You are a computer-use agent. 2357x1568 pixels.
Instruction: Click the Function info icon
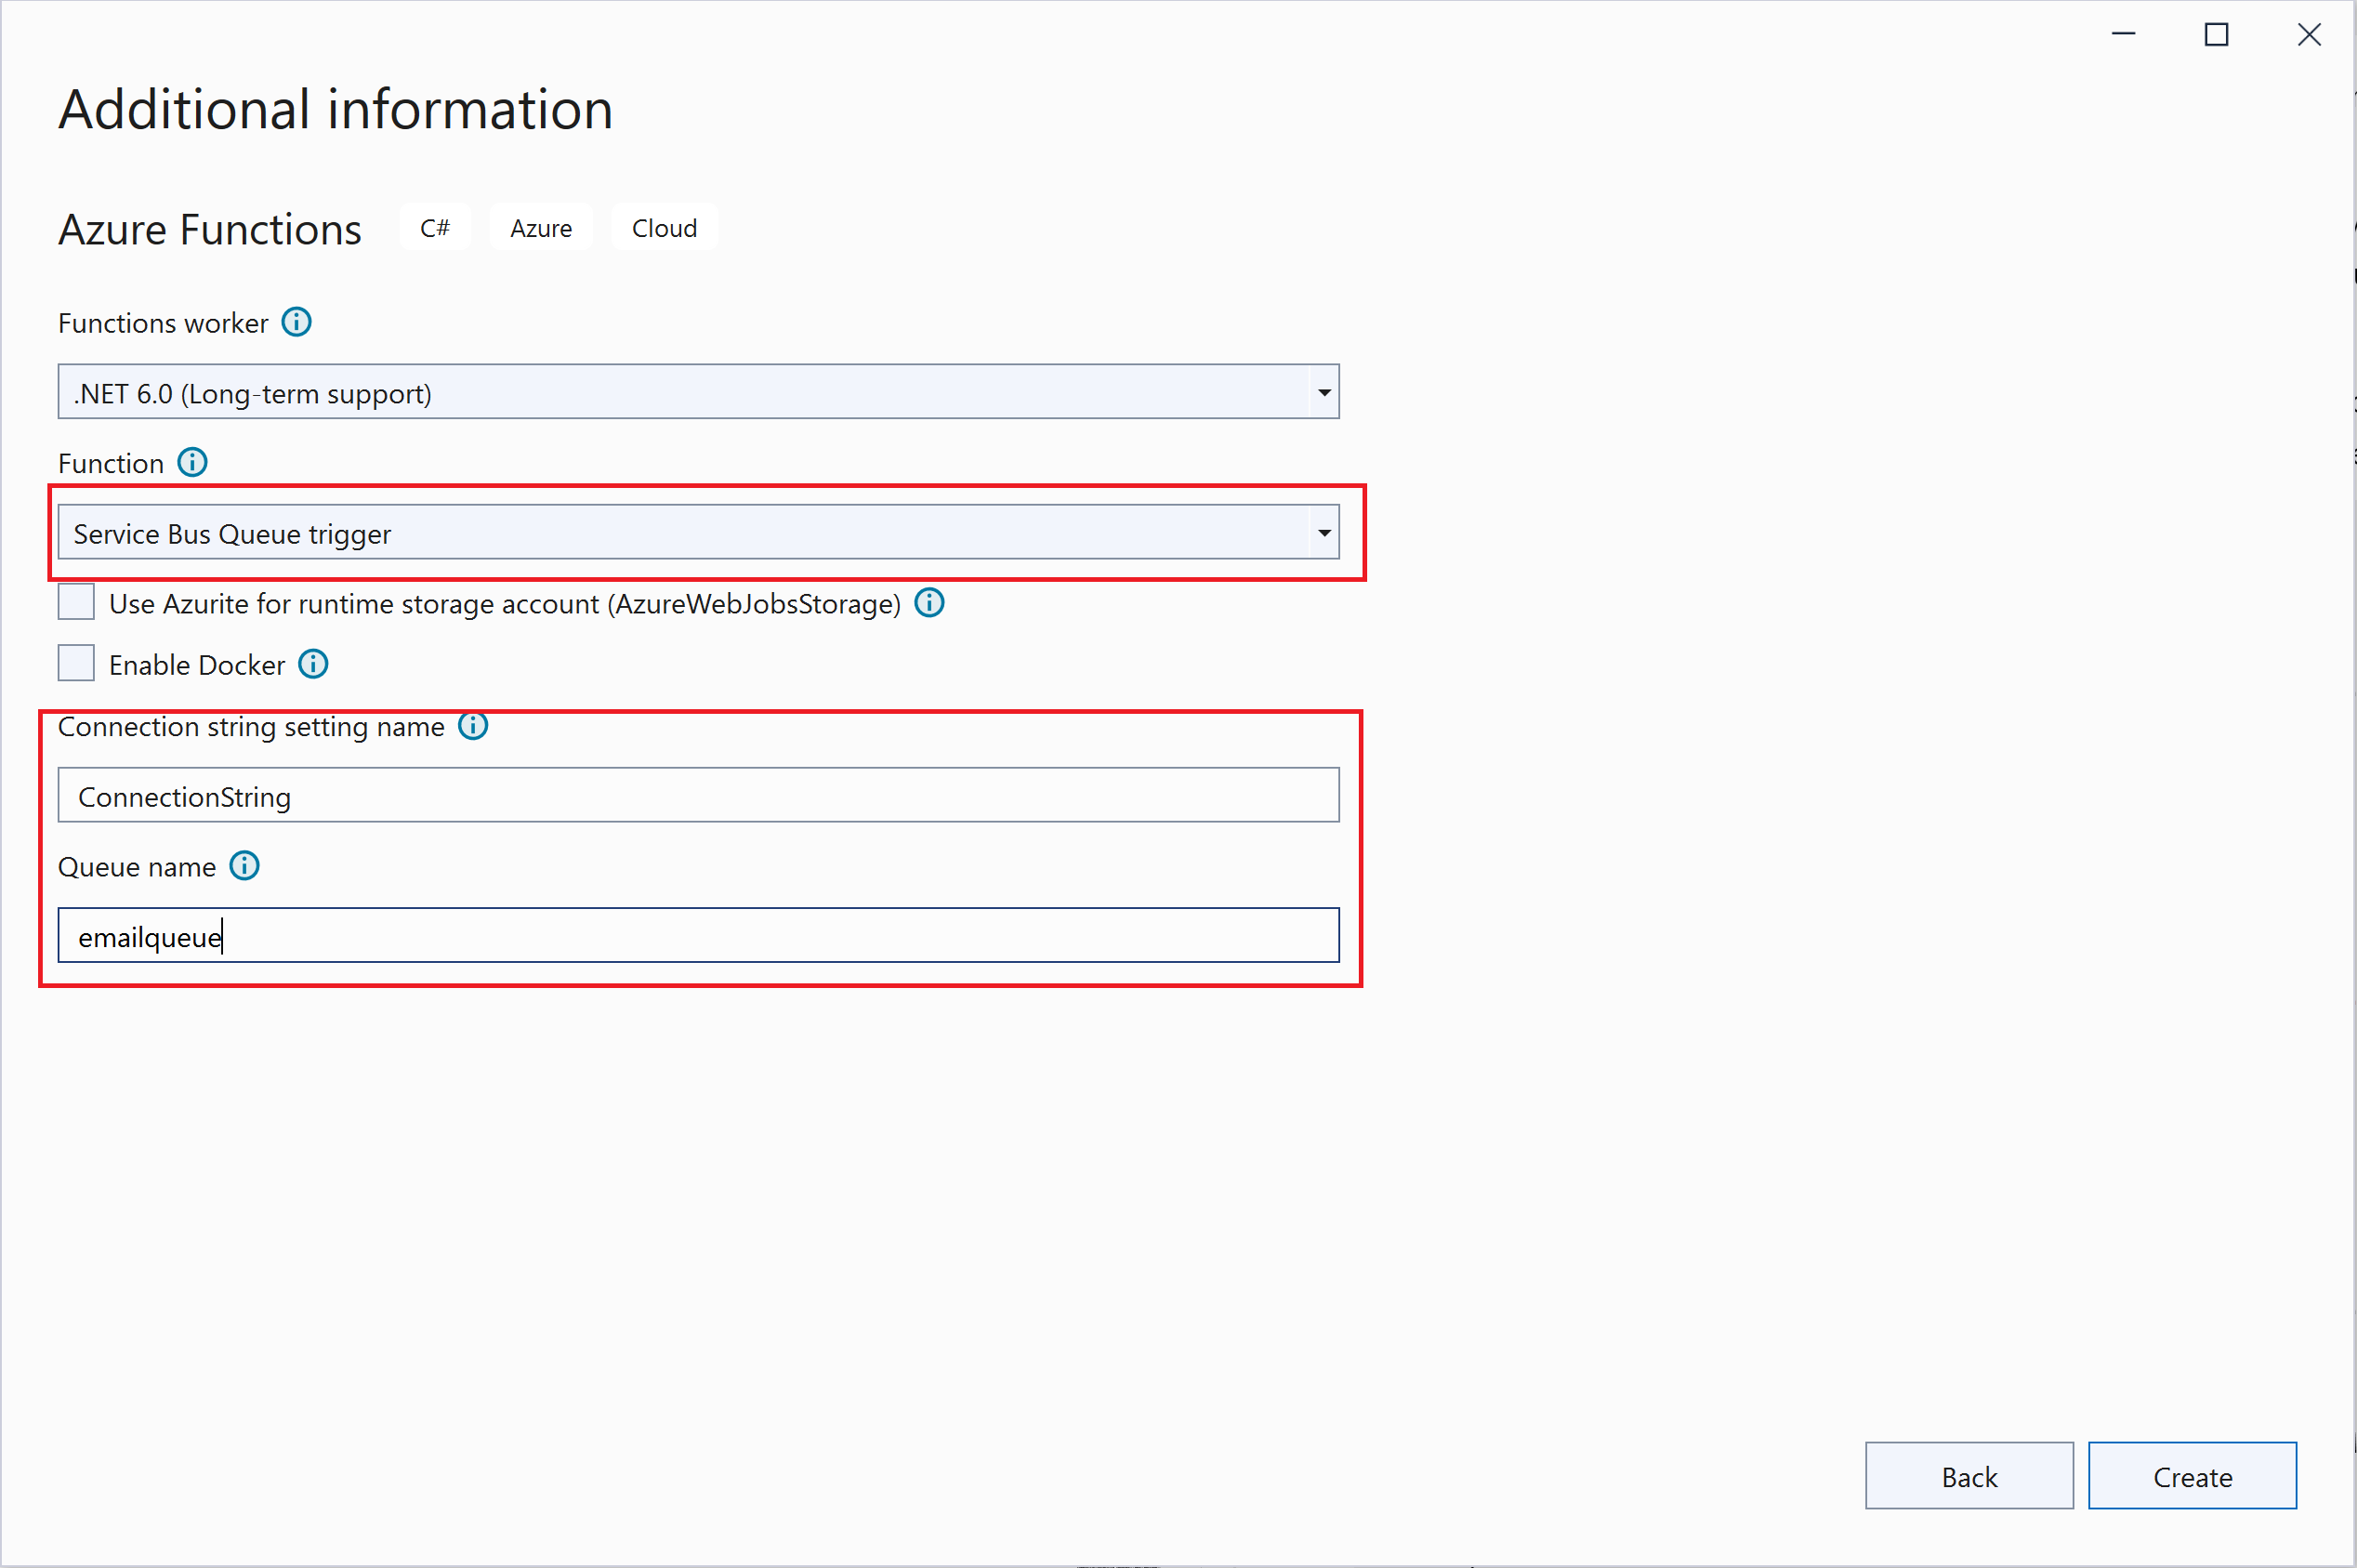(191, 462)
